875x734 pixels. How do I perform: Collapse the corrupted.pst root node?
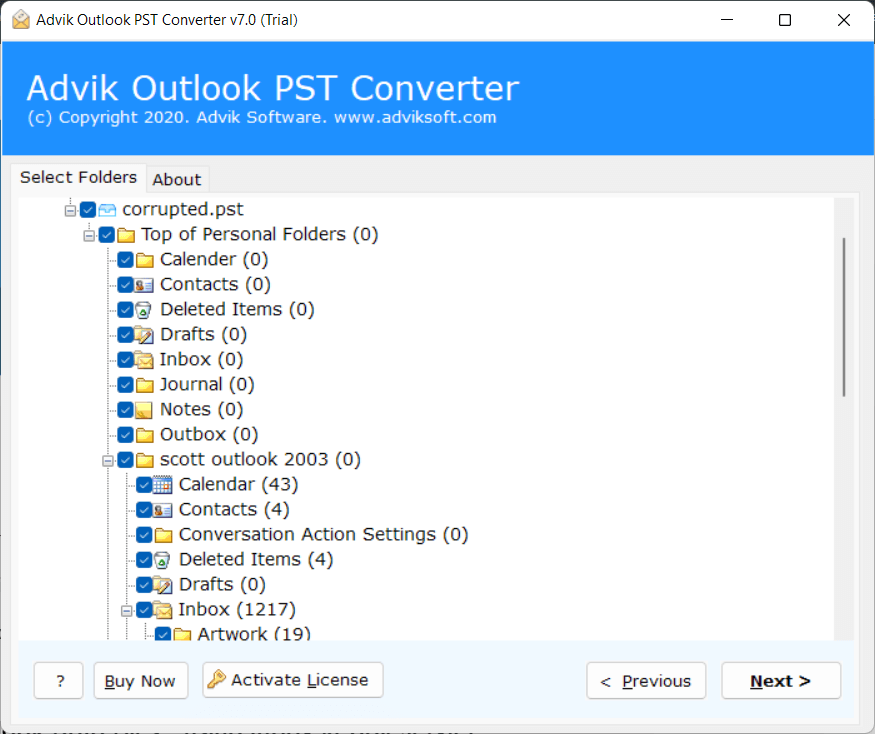click(x=70, y=210)
